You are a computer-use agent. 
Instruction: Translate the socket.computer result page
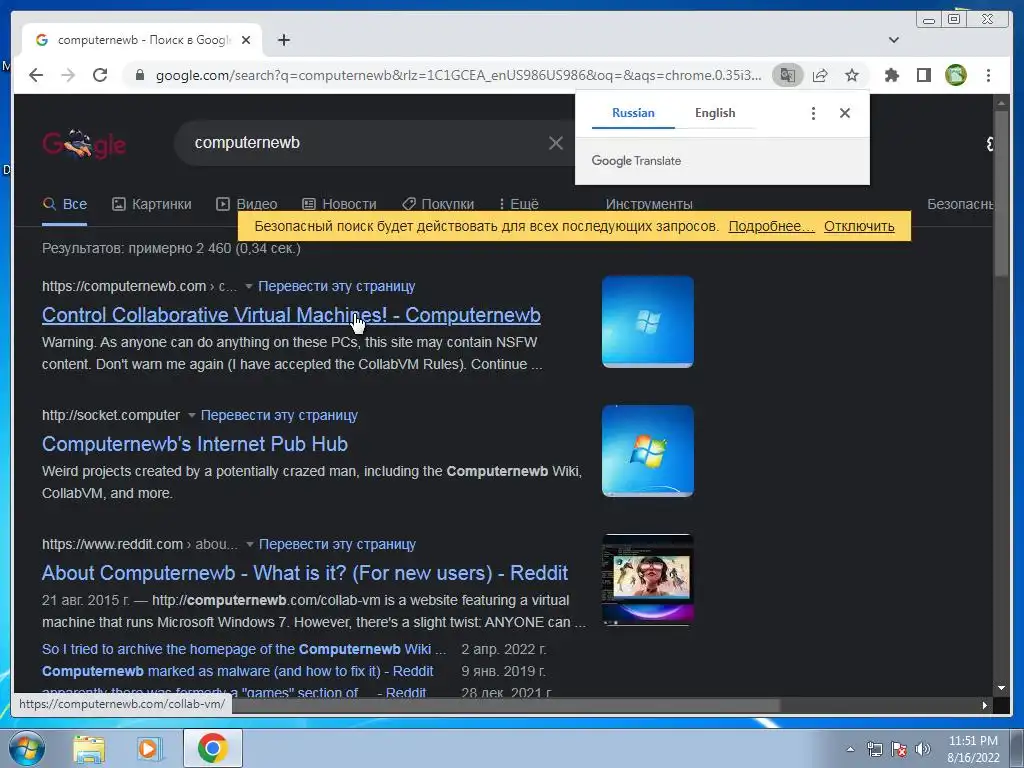pos(279,415)
